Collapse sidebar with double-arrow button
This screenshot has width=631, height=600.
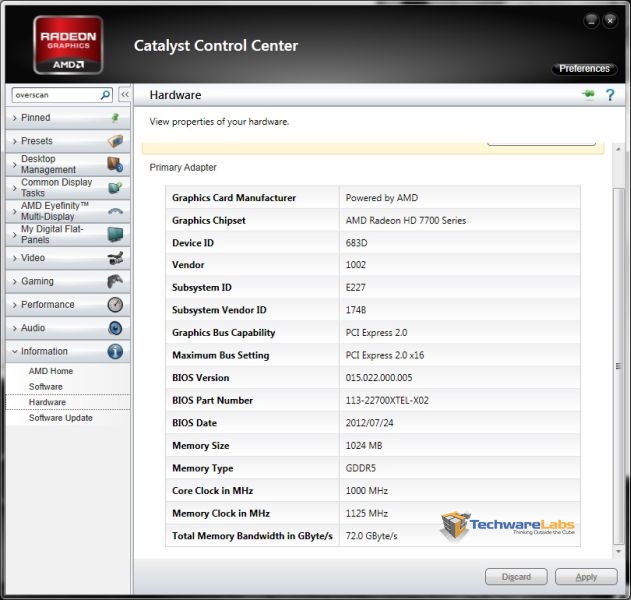pyautogui.click(x=125, y=95)
